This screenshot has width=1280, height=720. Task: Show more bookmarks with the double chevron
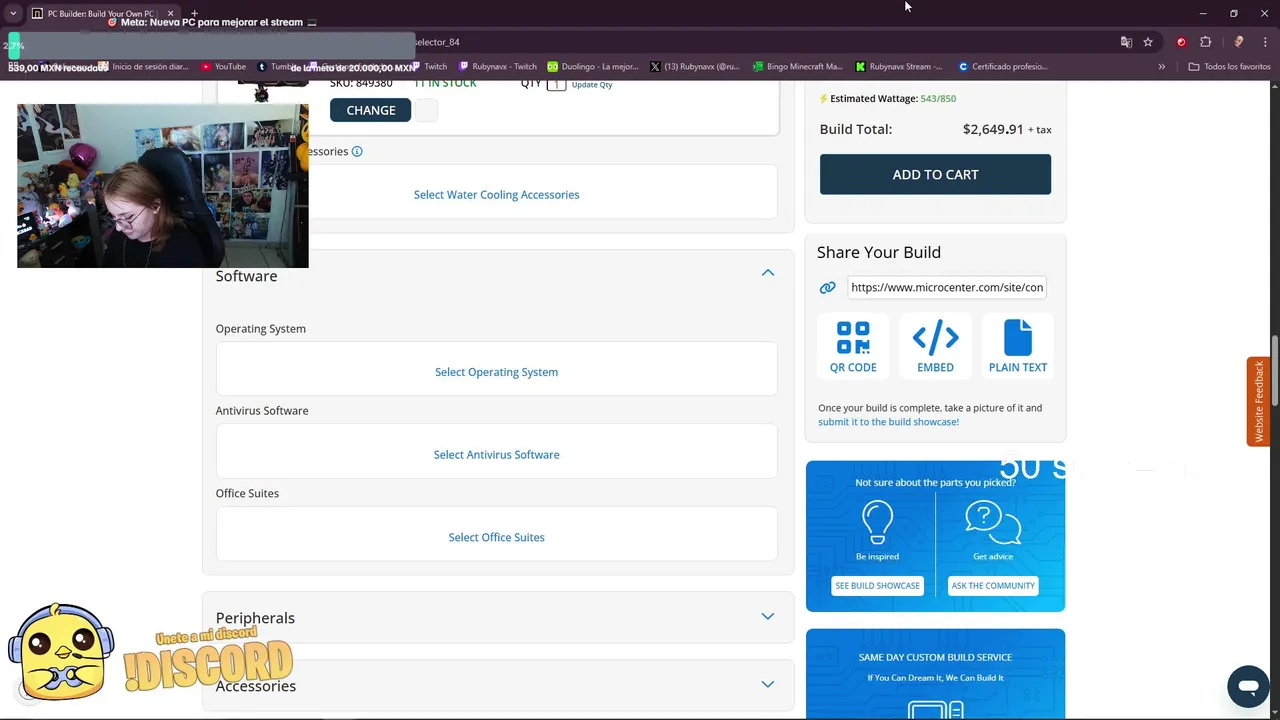pyautogui.click(x=1162, y=67)
